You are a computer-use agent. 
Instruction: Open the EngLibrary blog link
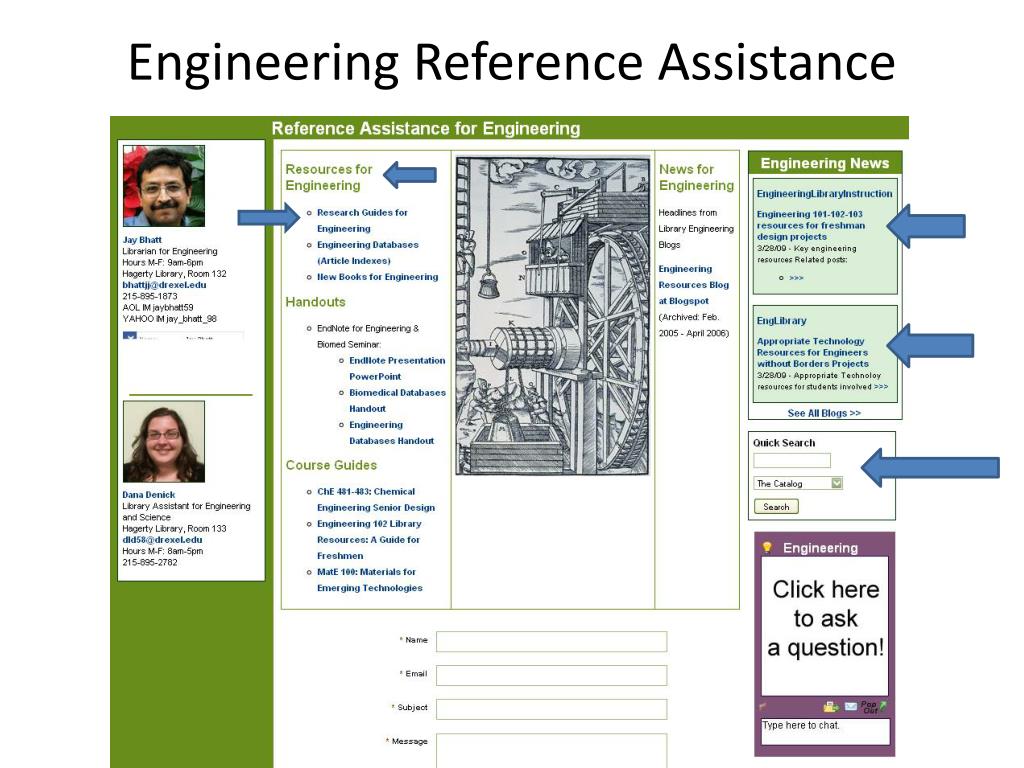781,321
